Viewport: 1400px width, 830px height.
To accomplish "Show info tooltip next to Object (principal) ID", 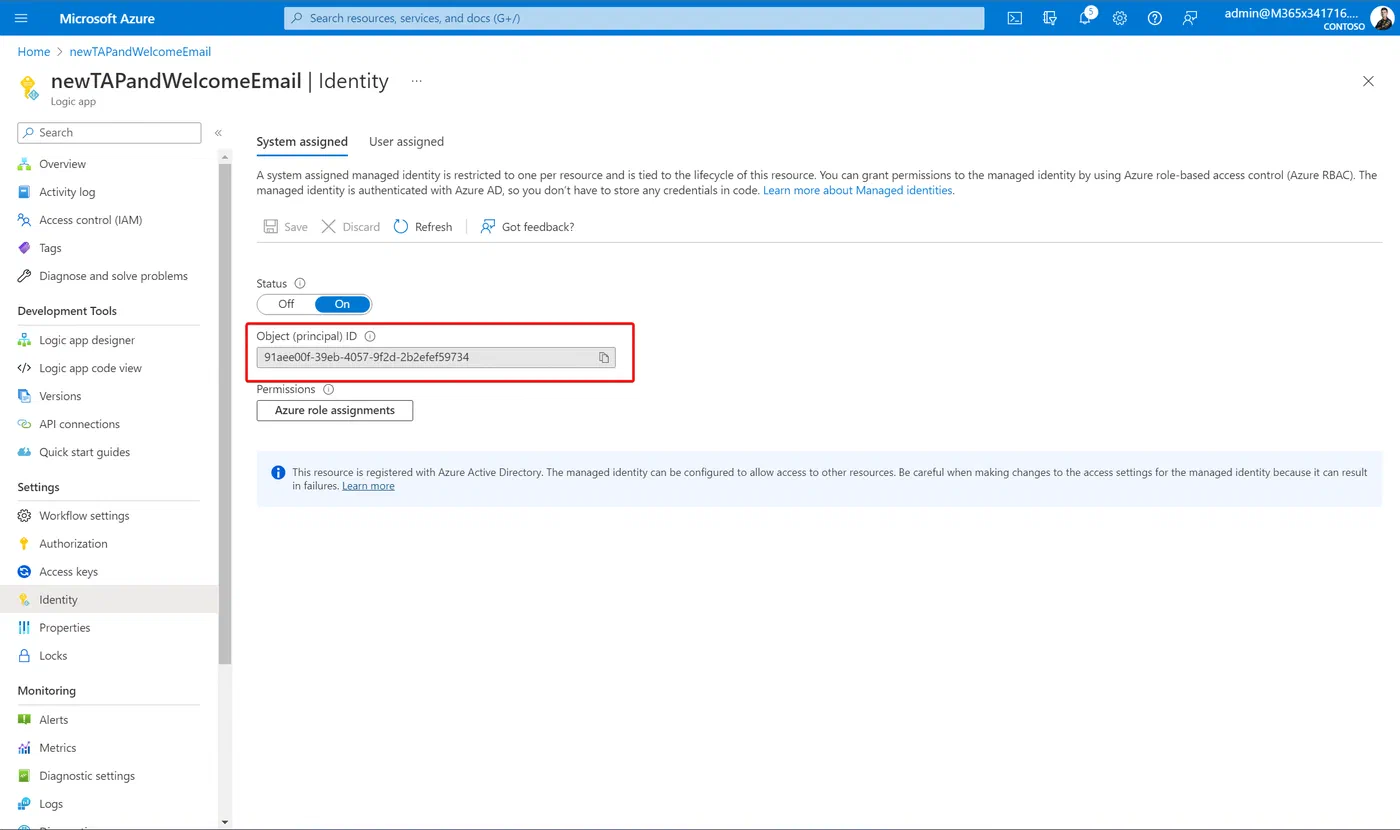I will click(x=370, y=336).
